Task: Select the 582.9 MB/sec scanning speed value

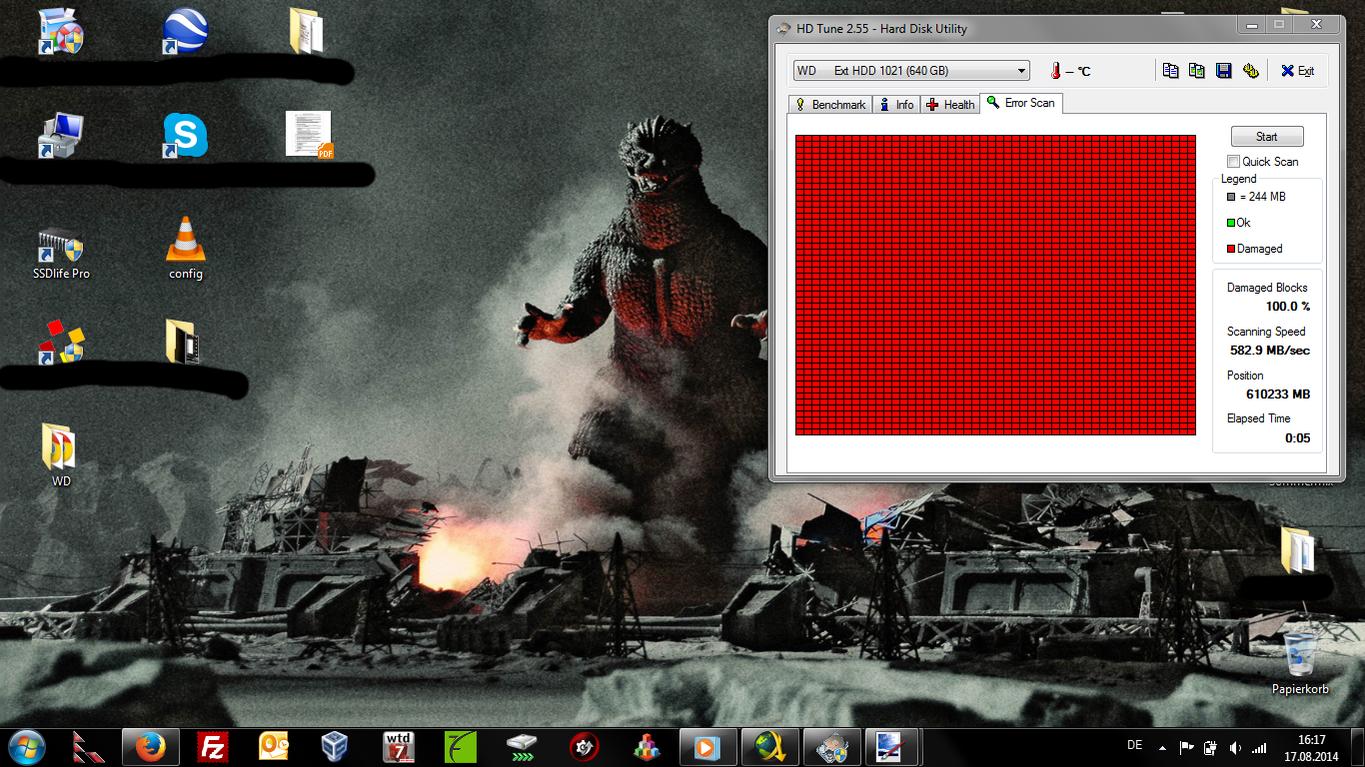Action: [x=1270, y=351]
